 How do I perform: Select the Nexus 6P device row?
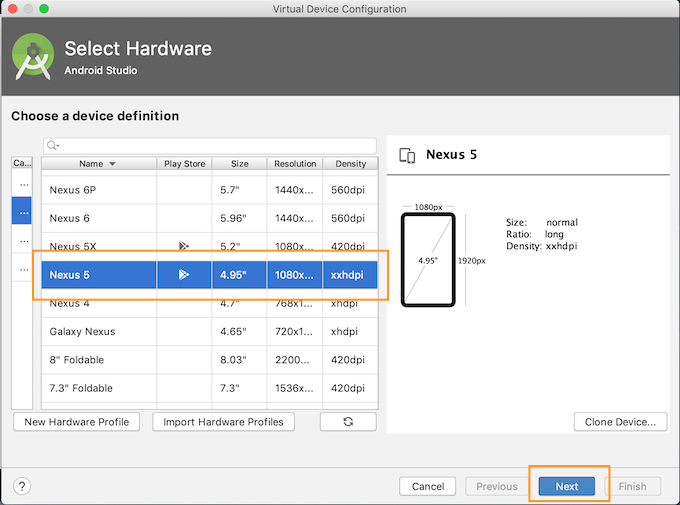(209, 190)
